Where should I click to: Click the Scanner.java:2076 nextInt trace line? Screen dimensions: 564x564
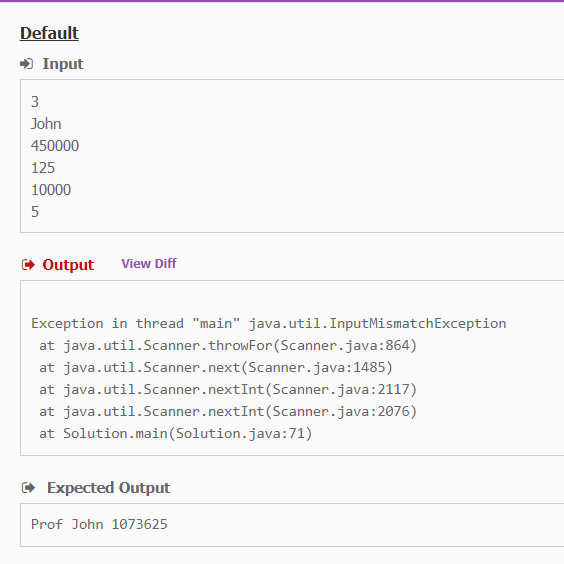click(228, 411)
